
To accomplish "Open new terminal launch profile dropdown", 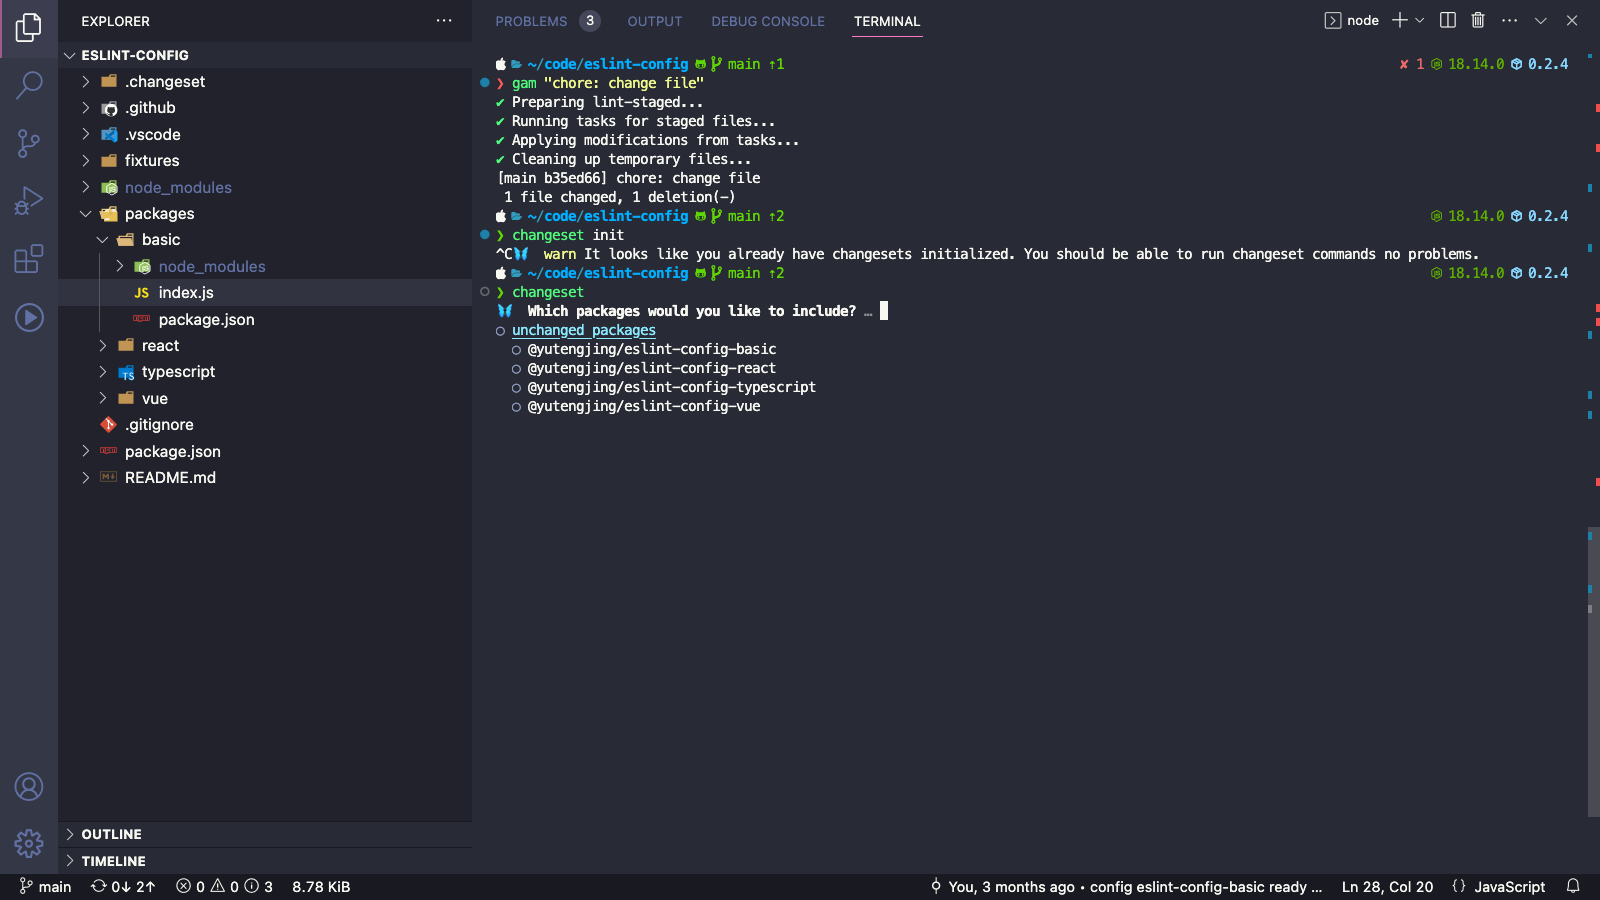I will 1420,20.
